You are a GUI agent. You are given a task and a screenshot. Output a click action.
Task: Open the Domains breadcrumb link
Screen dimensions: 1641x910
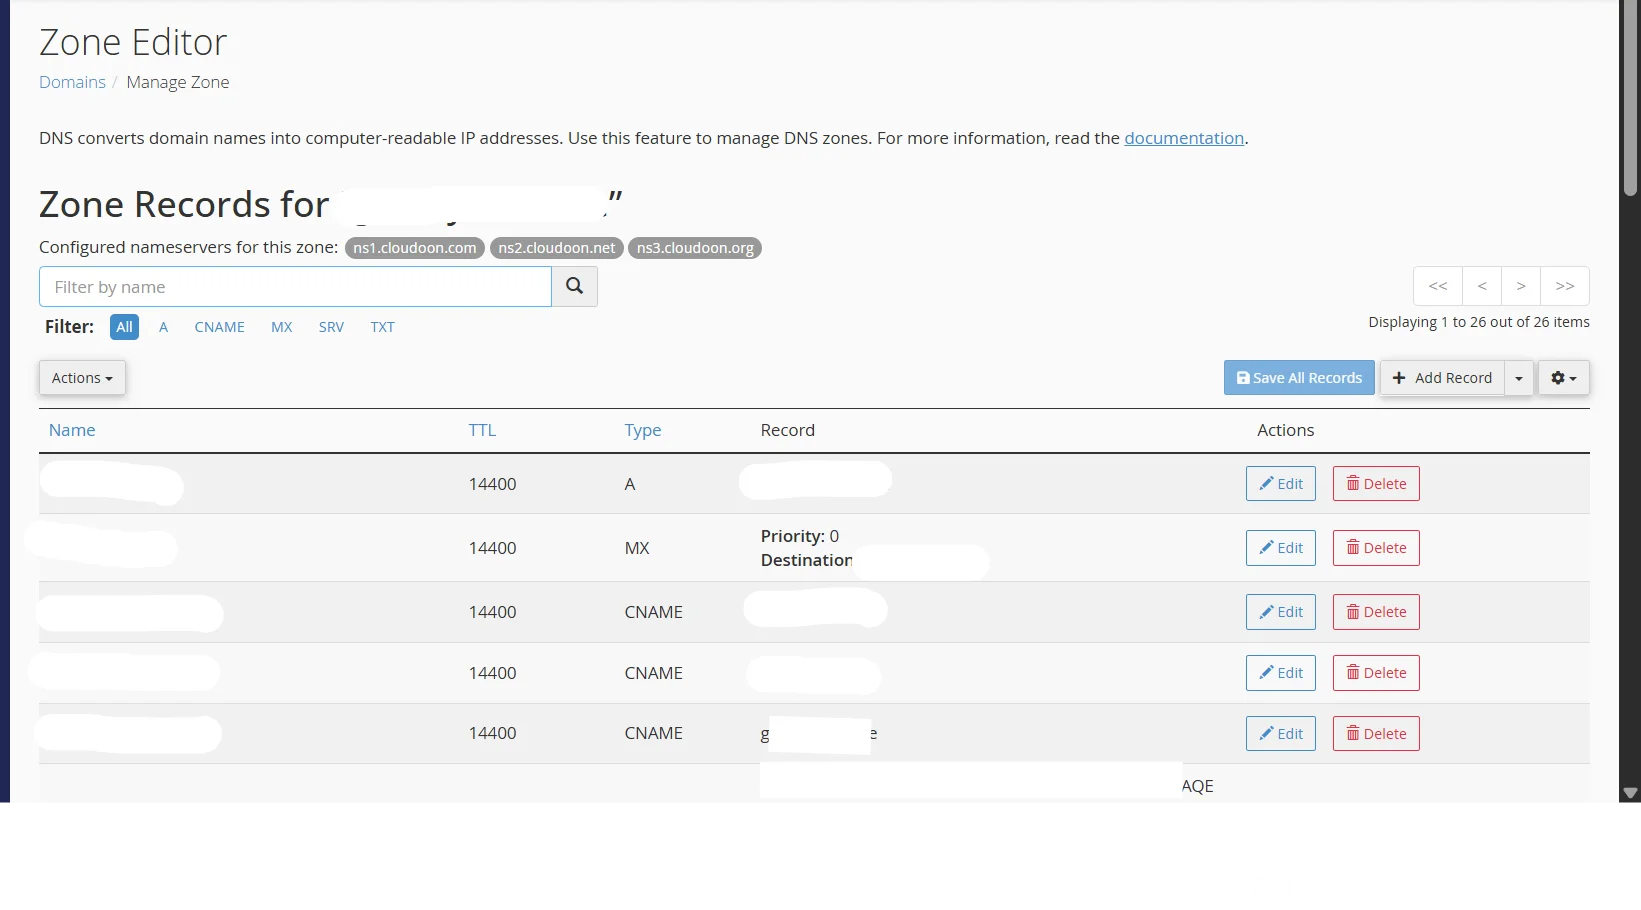[x=71, y=82]
